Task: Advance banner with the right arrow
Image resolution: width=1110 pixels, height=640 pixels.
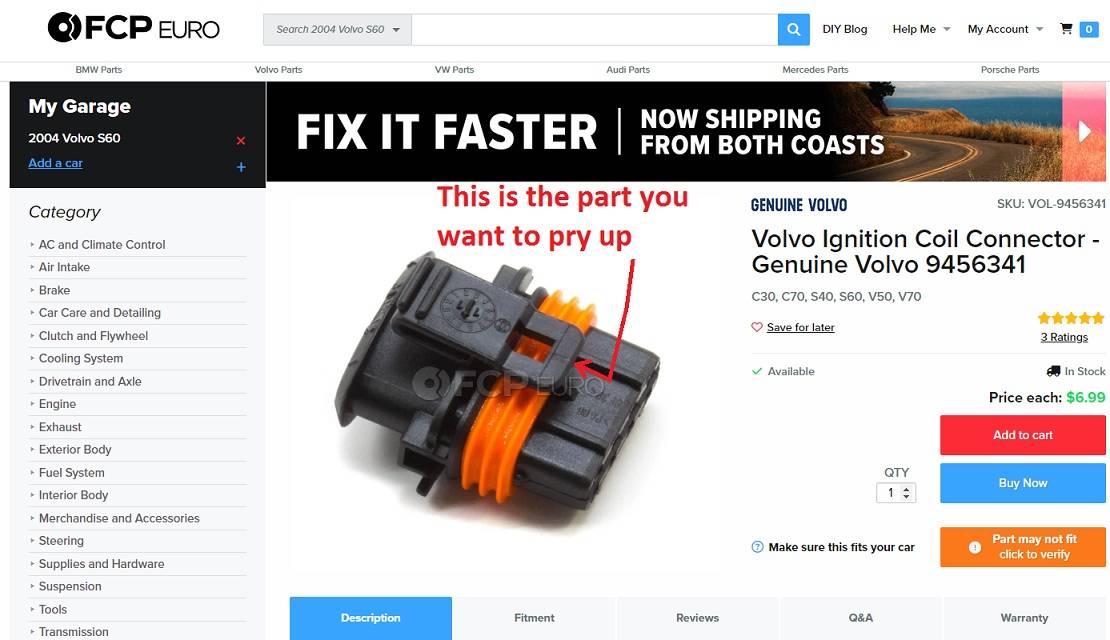Action: click(x=1085, y=132)
